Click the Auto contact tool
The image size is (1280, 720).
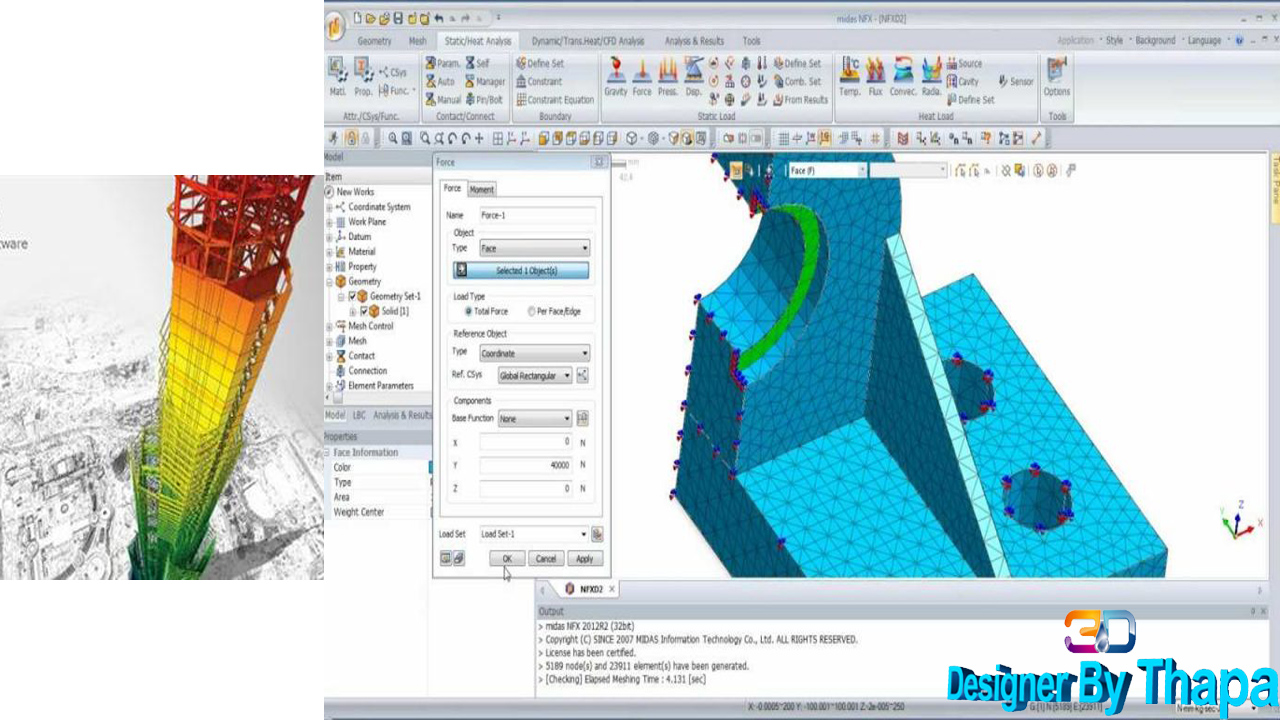440,81
